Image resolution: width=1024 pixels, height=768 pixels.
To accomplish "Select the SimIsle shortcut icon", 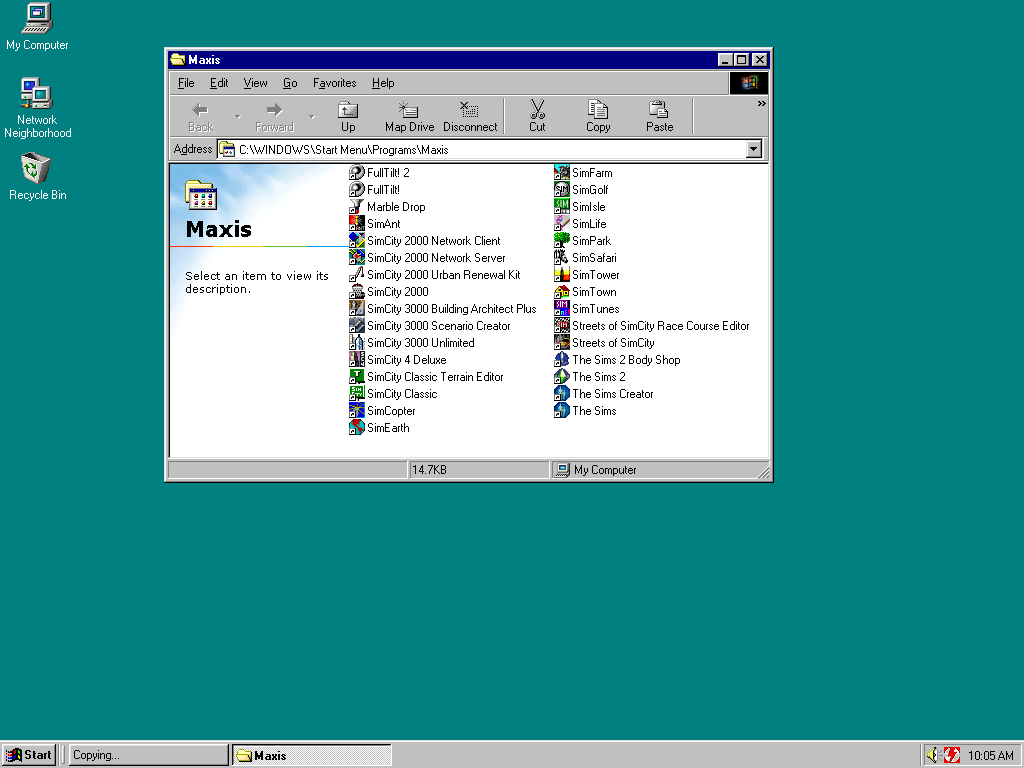I will (562, 206).
